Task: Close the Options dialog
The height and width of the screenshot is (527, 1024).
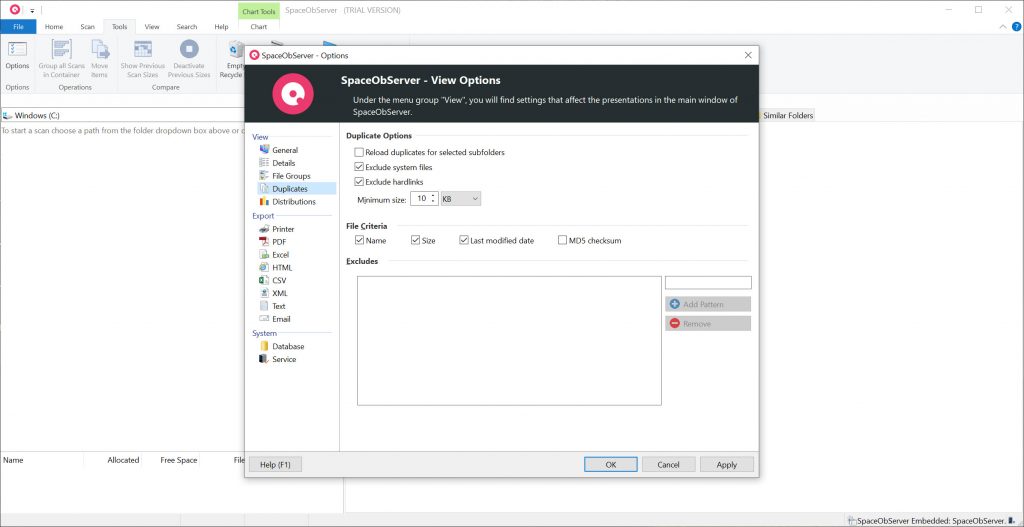Action: coord(748,56)
